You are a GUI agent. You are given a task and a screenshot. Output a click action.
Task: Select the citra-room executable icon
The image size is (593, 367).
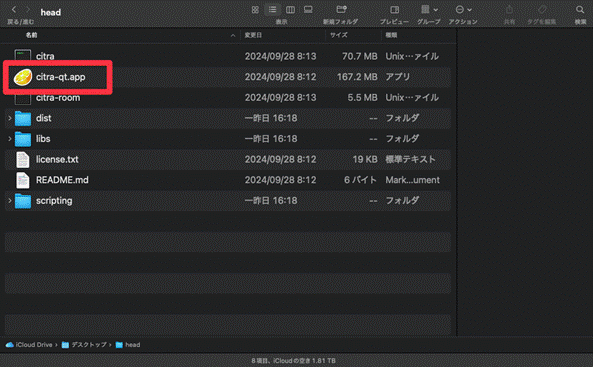coord(23,99)
